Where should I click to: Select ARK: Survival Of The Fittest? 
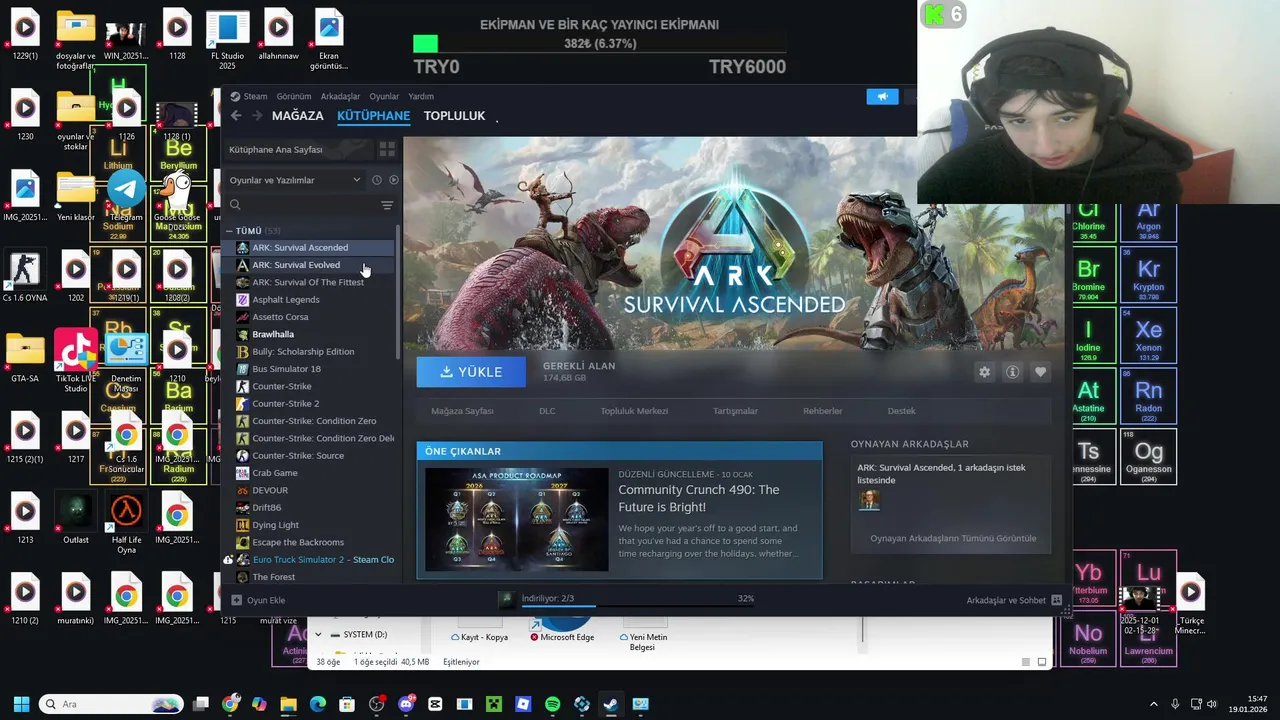(308, 282)
